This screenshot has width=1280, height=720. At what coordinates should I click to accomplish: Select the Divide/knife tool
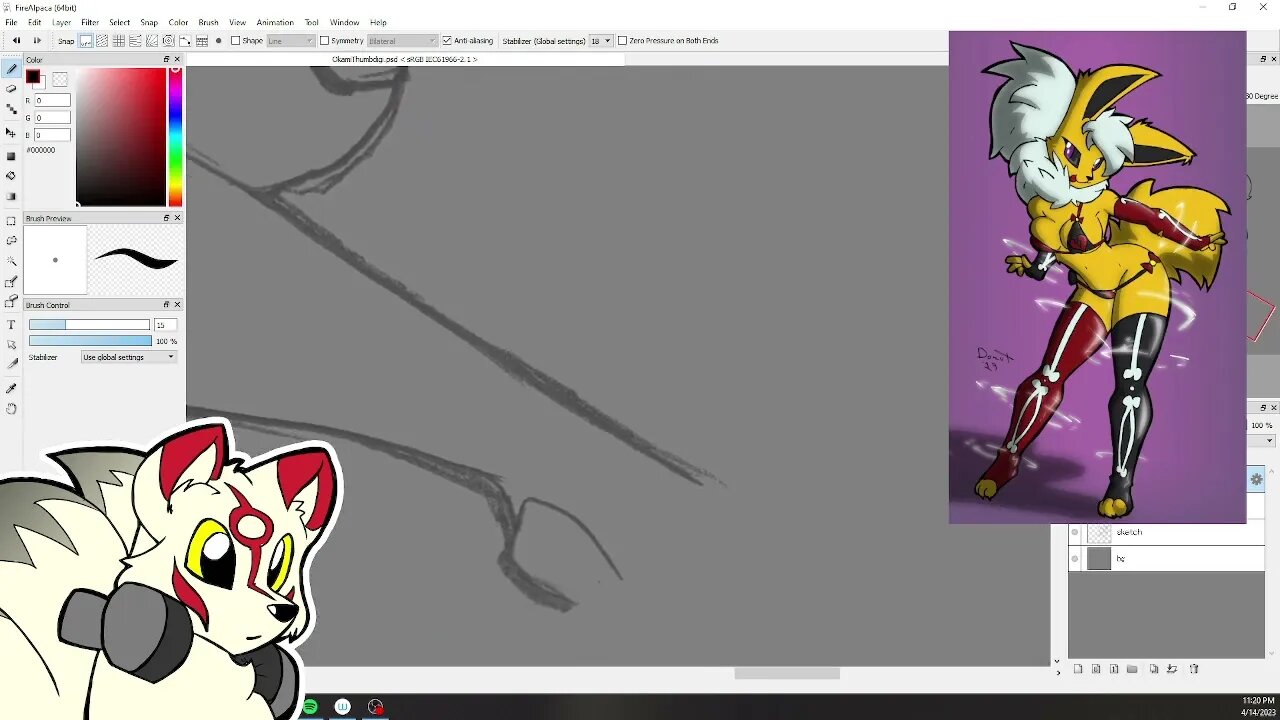[x=11, y=364]
